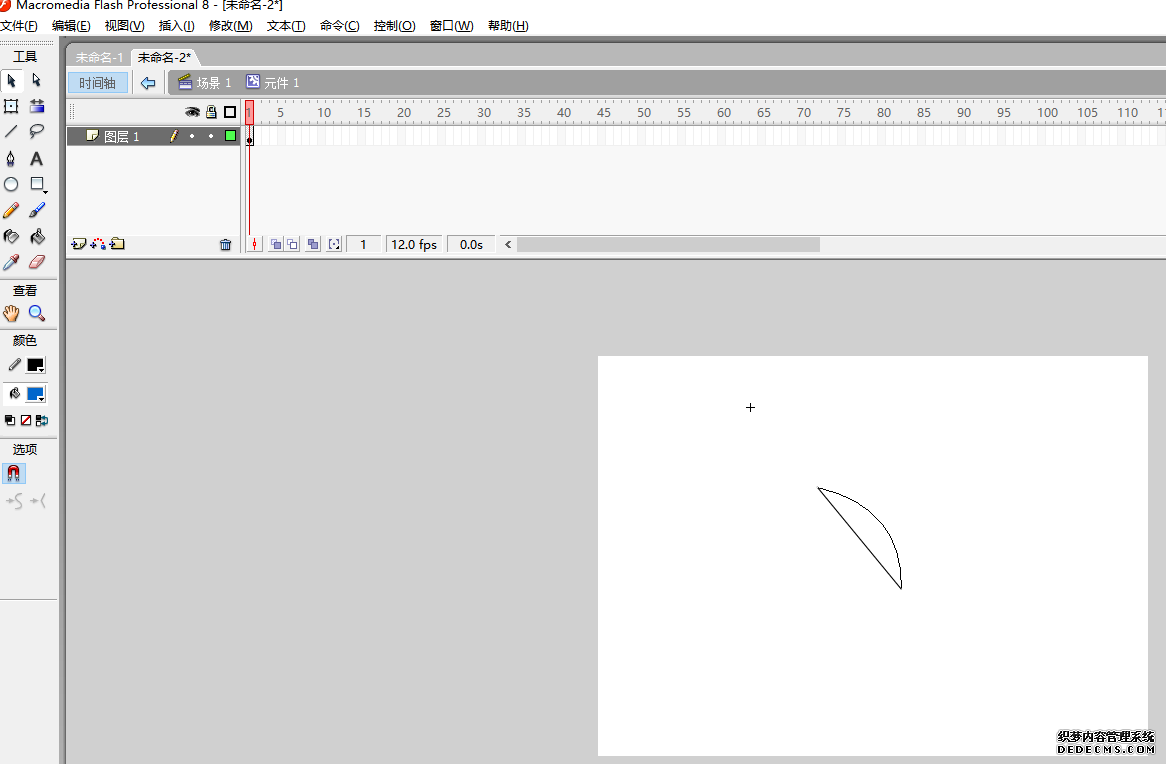1166x764 pixels.
Task: Select the Text tool
Action: click(37, 159)
